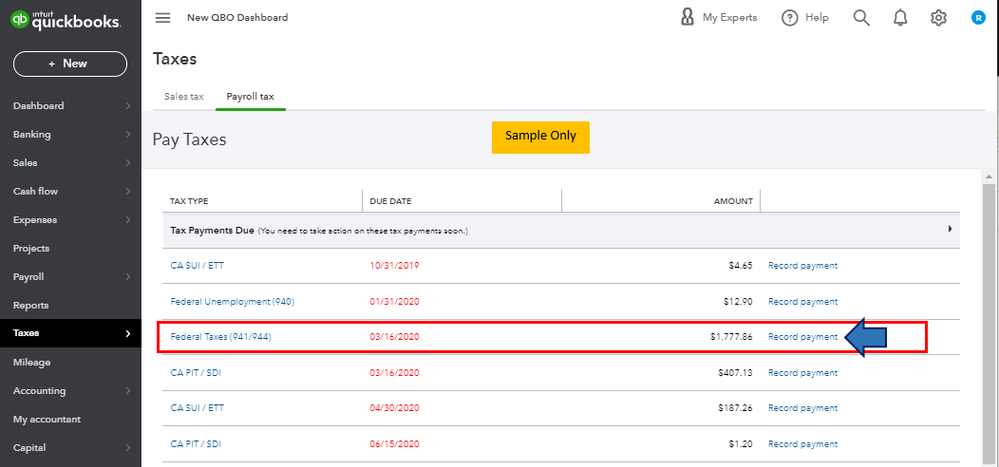Click the + New button
This screenshot has height=467, width=999.
point(70,64)
